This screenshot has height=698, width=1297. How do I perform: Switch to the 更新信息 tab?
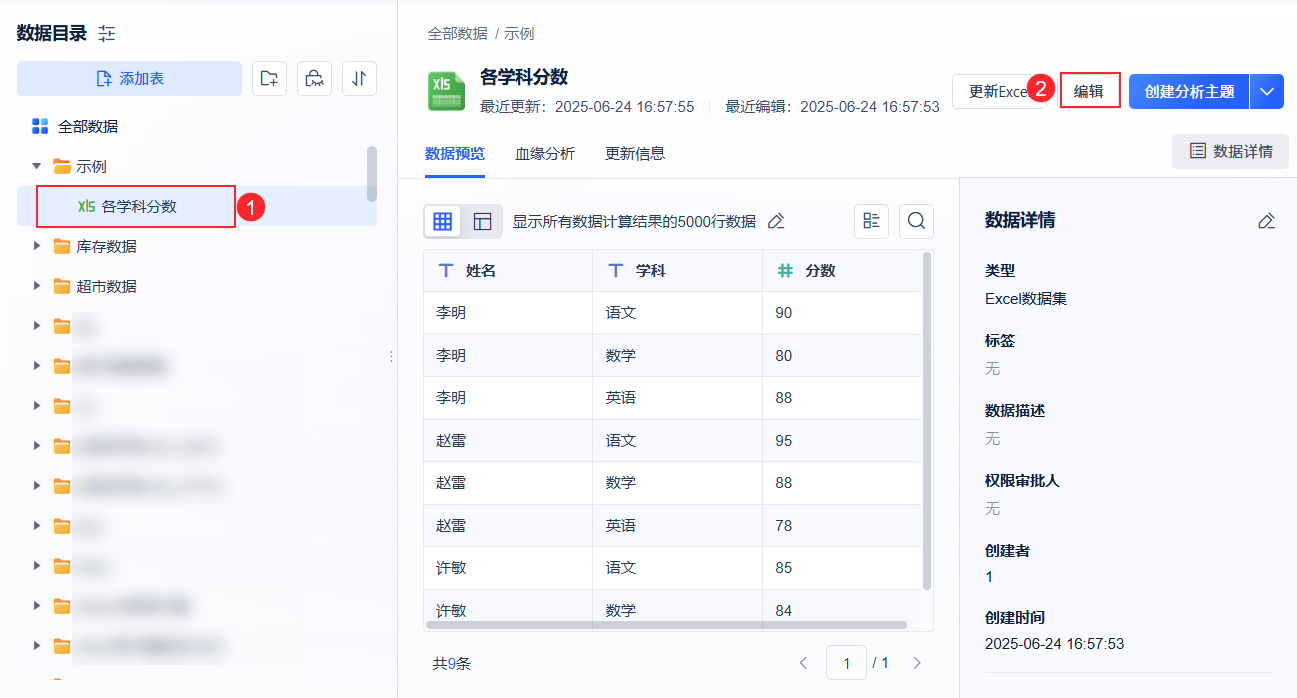(x=635, y=154)
